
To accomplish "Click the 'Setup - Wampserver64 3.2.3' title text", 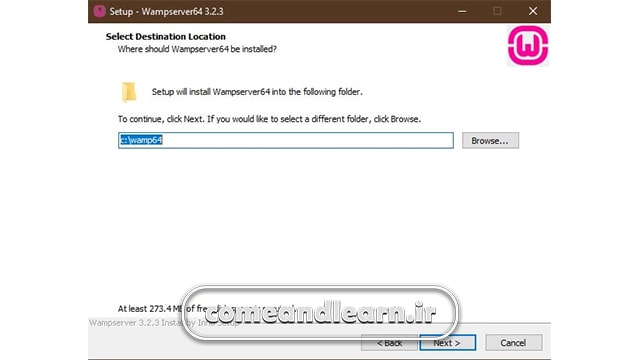I will (166, 11).
